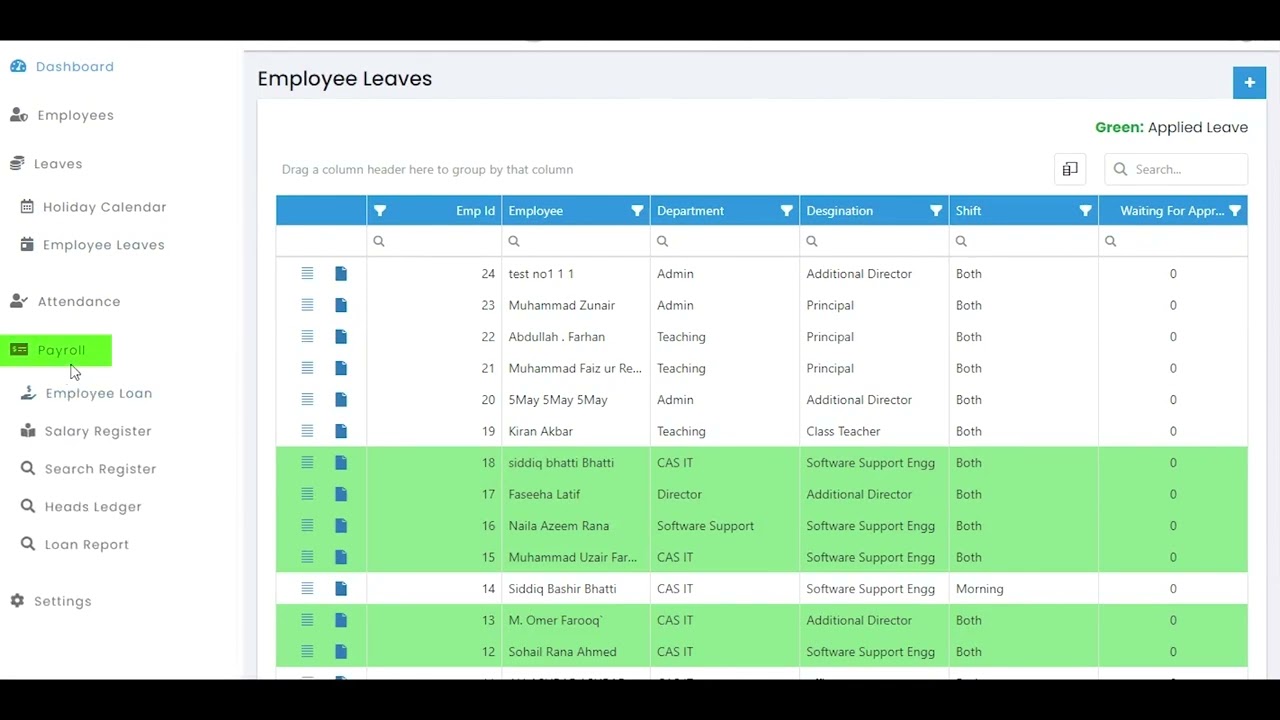Collapse the Payroll sidebar section

56,350
